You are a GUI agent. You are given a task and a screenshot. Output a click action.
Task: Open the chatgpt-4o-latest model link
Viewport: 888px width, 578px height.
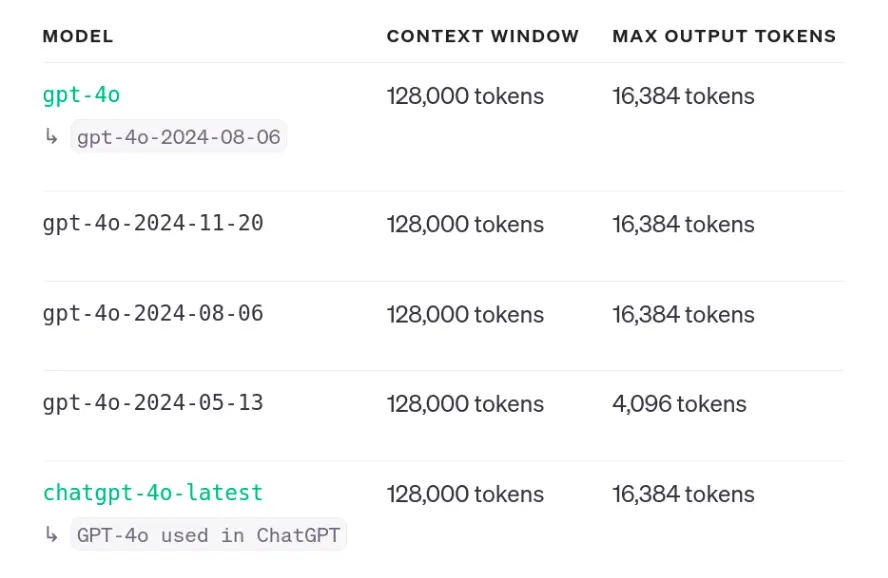coord(152,493)
